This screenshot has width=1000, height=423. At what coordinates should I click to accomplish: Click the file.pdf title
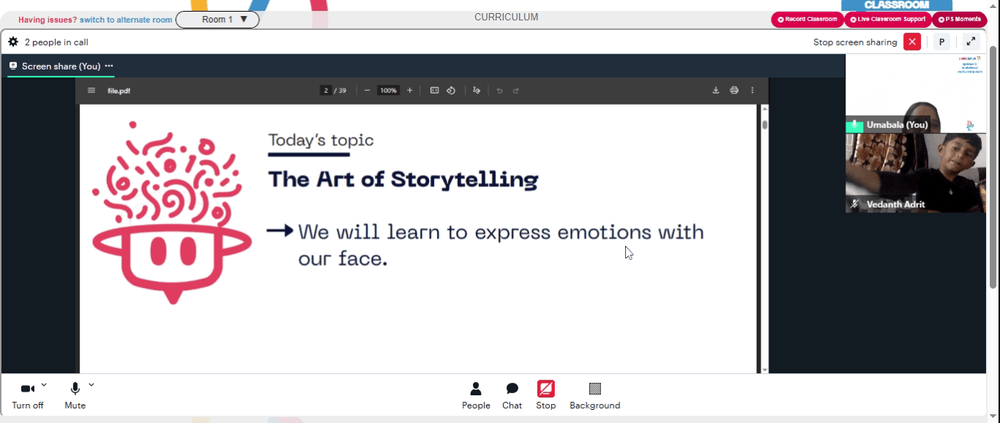point(119,91)
